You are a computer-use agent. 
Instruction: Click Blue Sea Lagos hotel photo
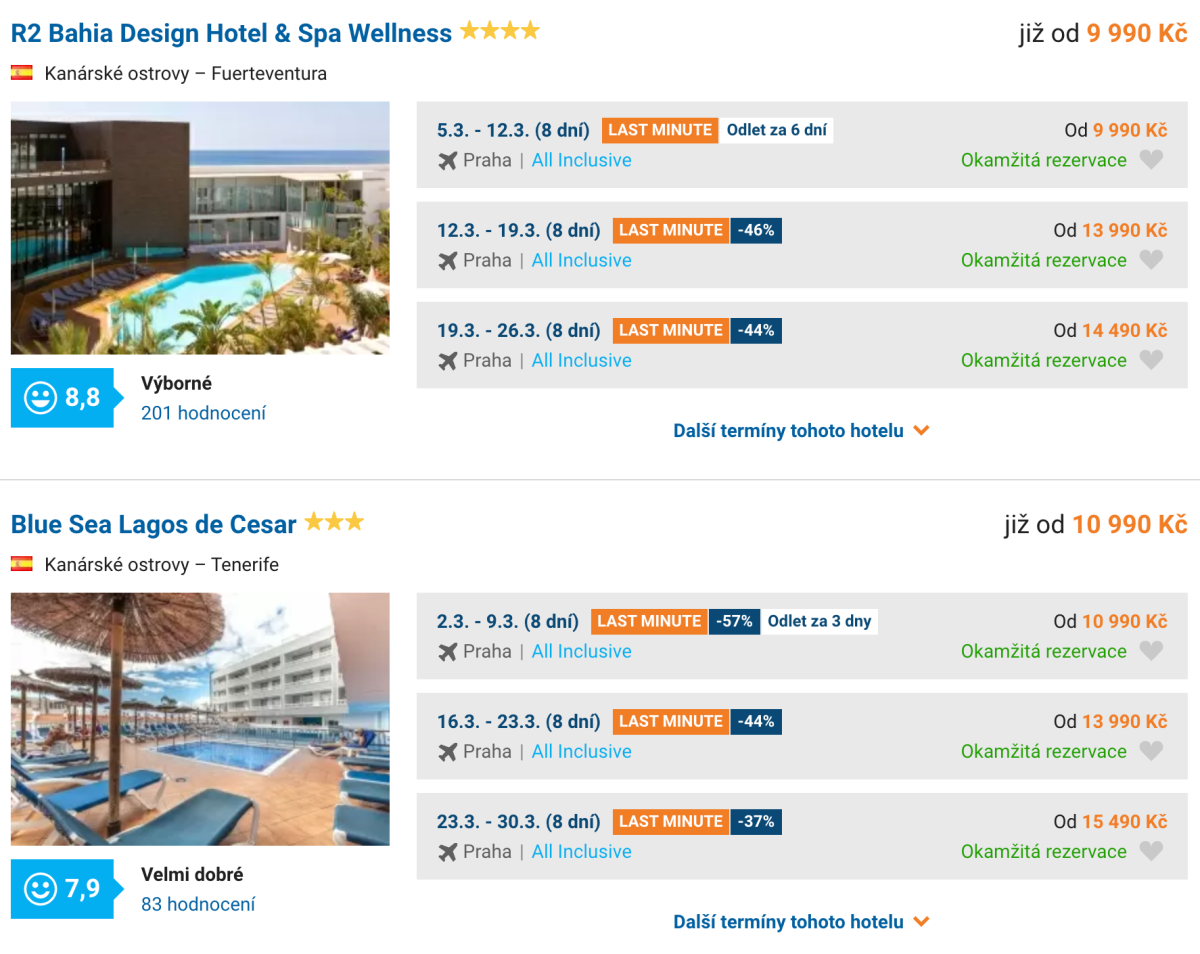pos(200,719)
